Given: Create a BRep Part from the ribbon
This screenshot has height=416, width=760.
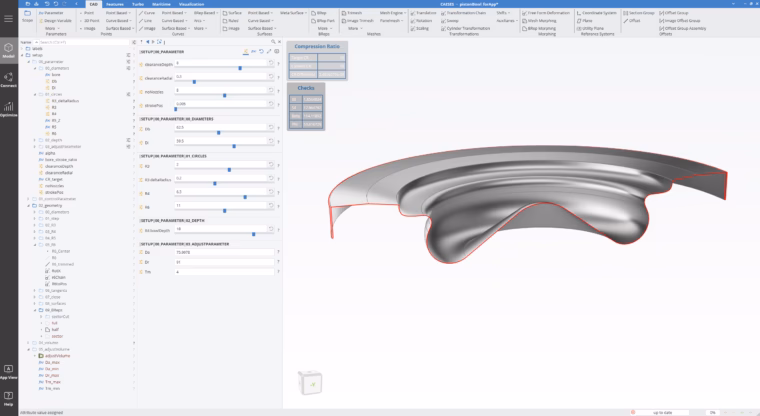Looking at the screenshot, I should point(323,21).
